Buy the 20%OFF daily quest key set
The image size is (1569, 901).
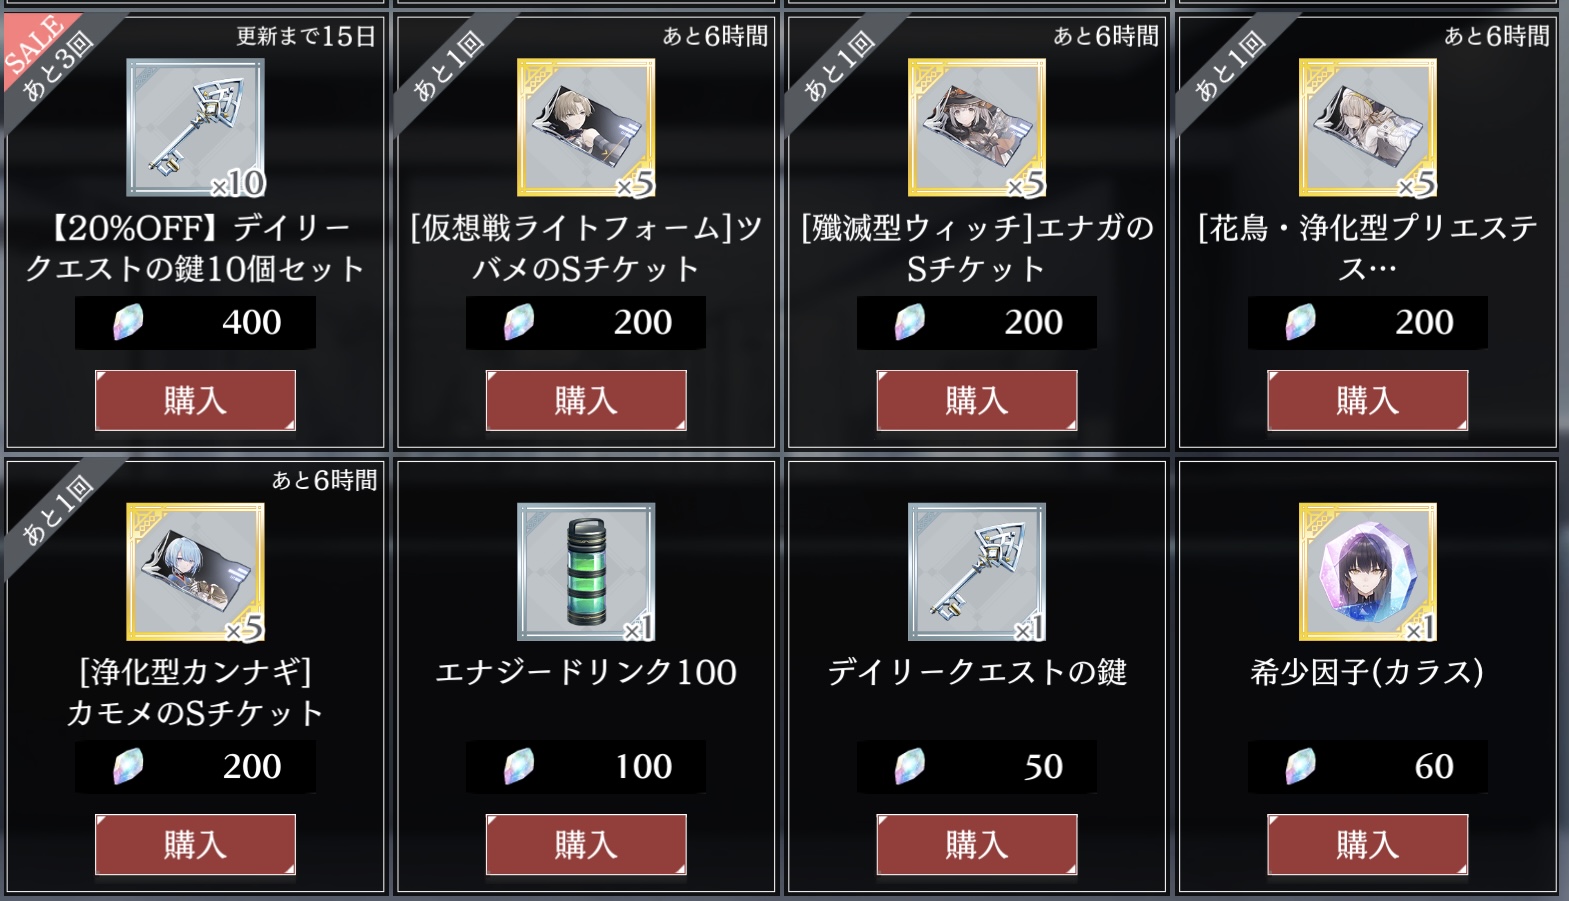tap(195, 400)
